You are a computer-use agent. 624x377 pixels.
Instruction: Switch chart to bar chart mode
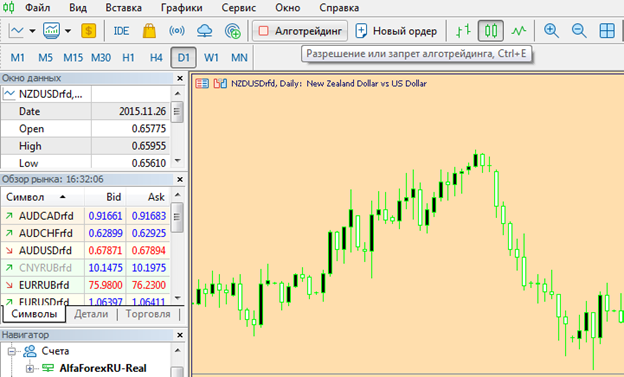[463, 31]
